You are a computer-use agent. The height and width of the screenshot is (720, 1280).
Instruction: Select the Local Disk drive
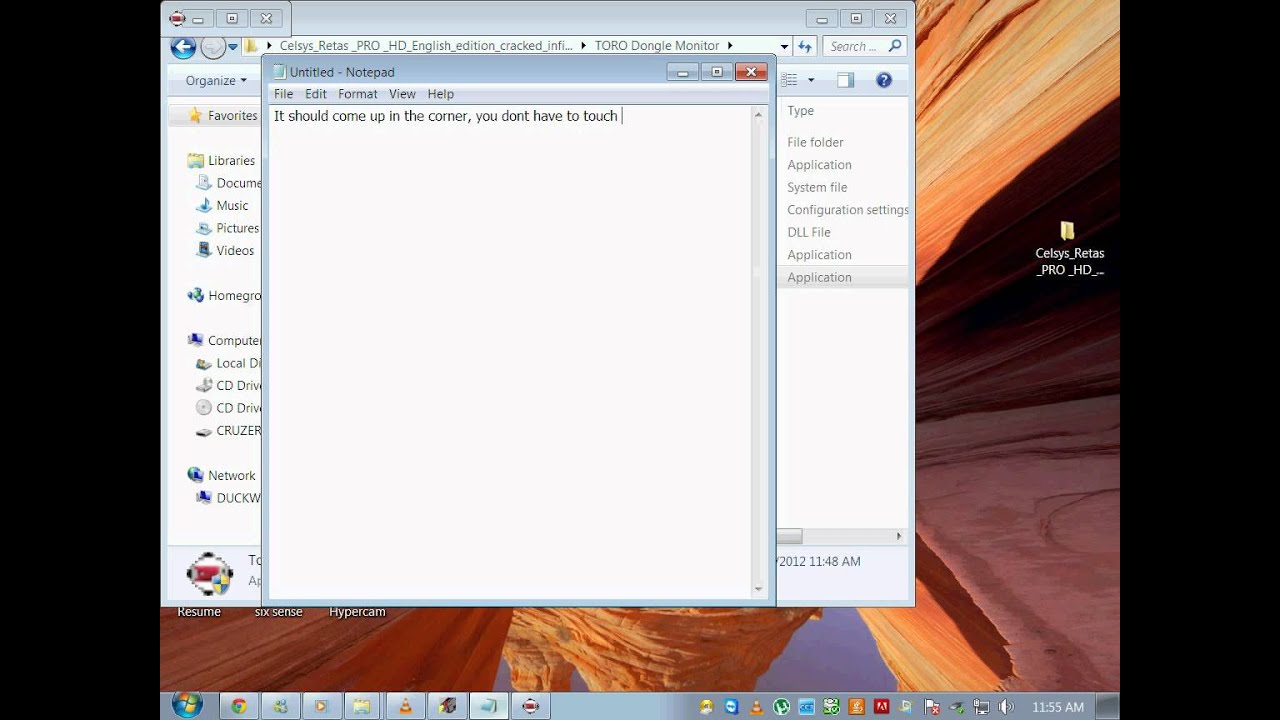click(229, 364)
